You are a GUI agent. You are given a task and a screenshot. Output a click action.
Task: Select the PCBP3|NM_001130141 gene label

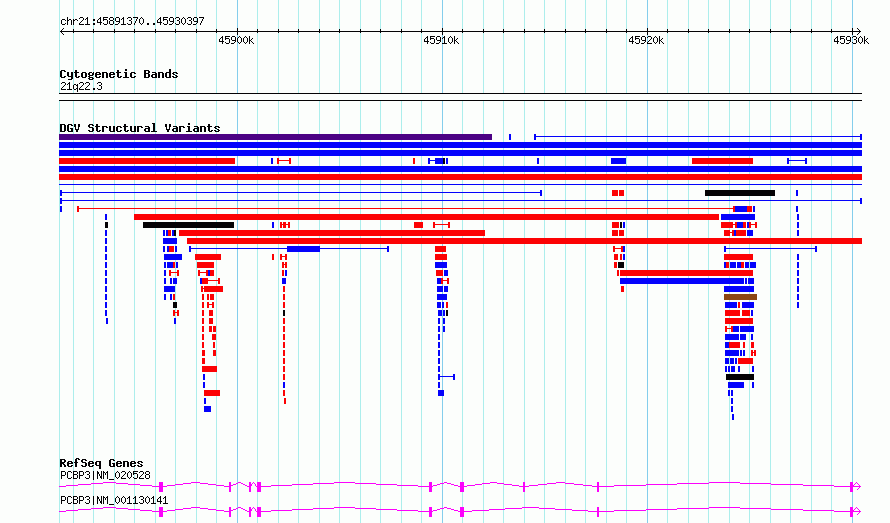tap(114, 500)
